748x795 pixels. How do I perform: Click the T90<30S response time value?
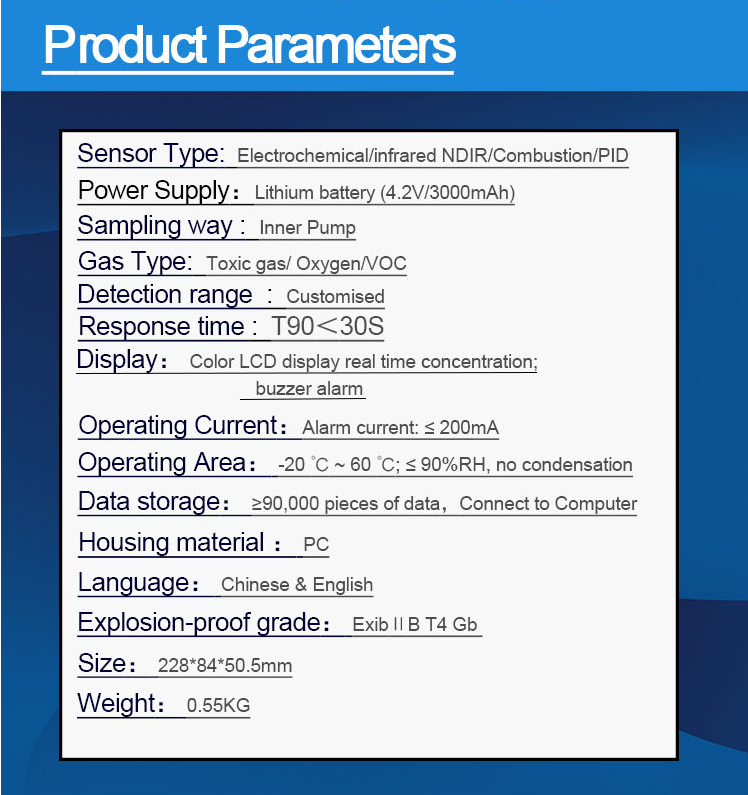click(328, 327)
